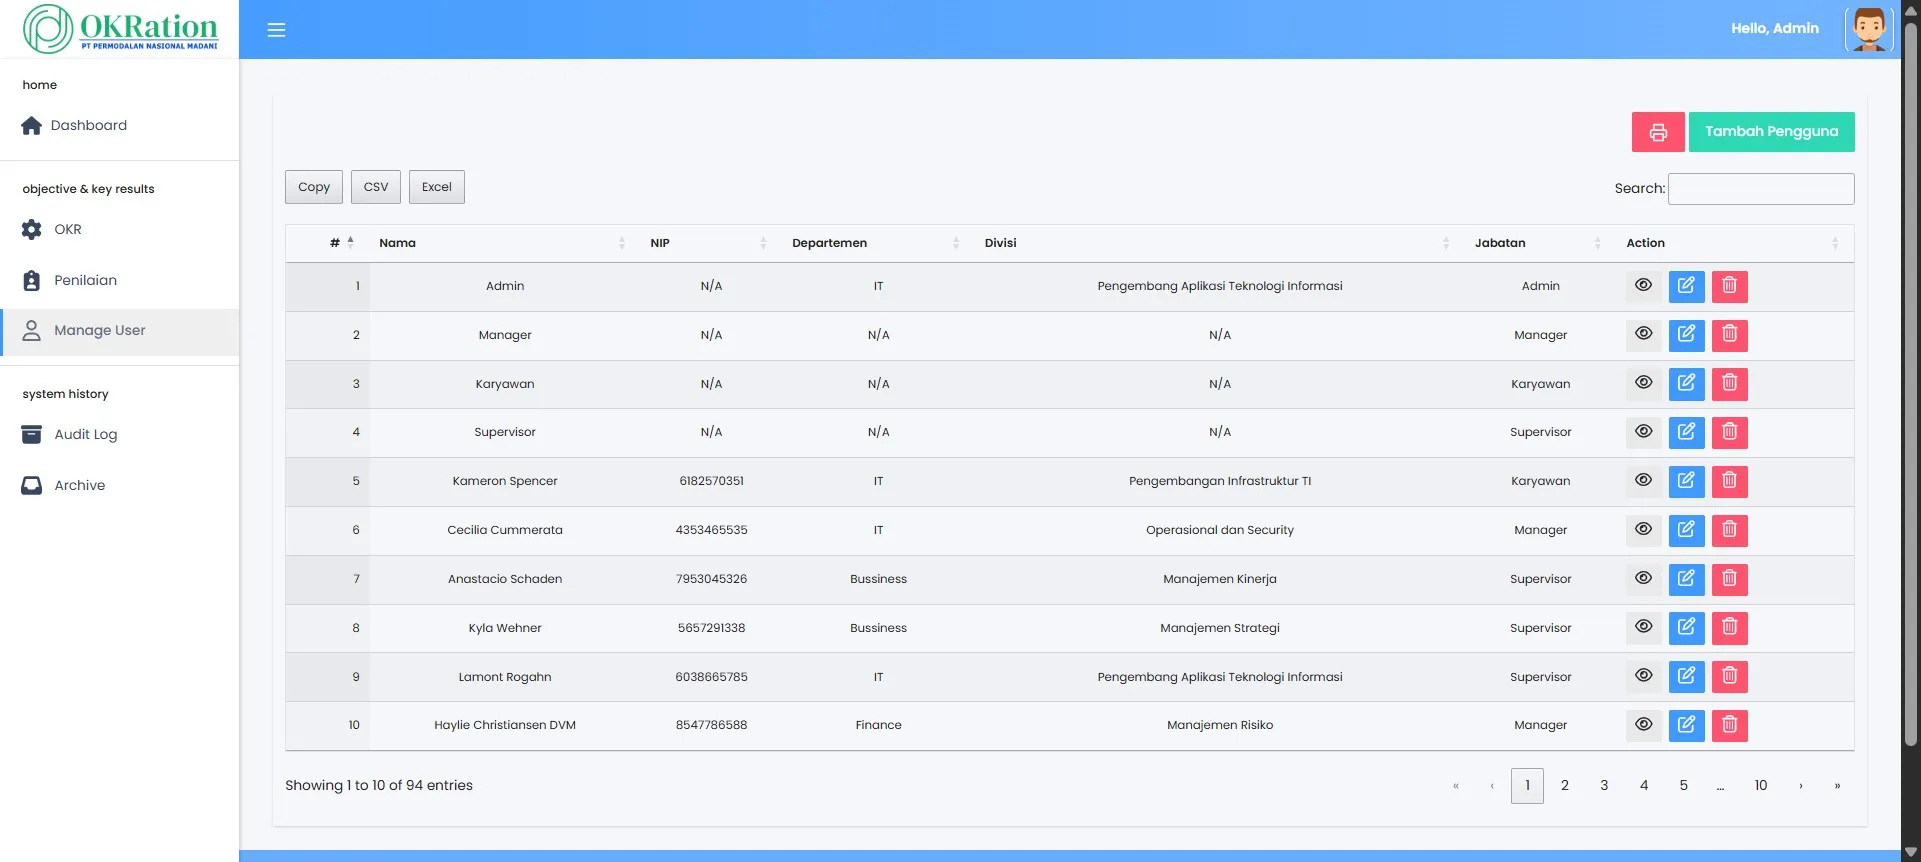Sort table by # column
This screenshot has width=1921, height=862.
(x=328, y=243)
